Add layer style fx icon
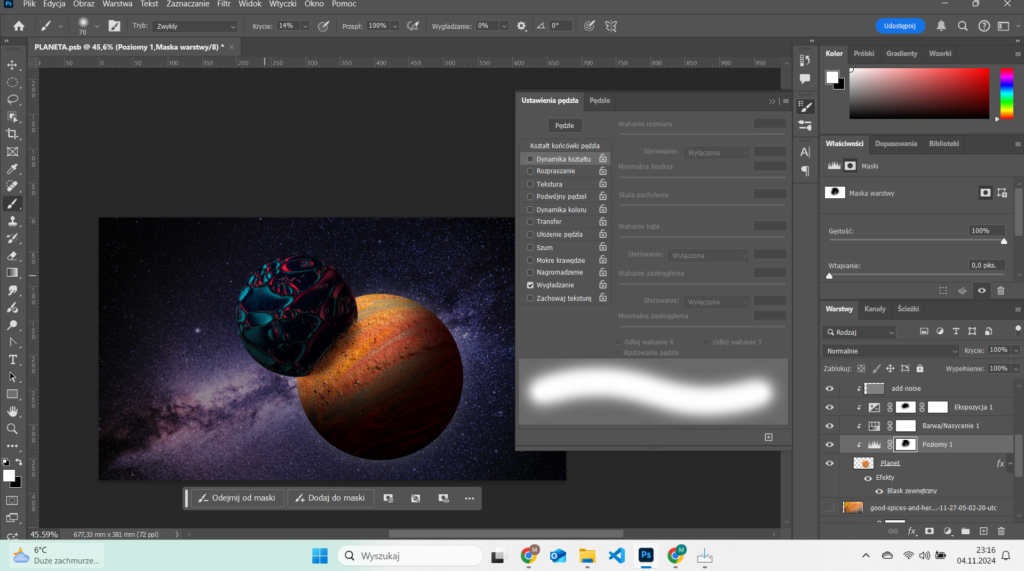Image resolution: width=1024 pixels, height=571 pixels. point(912,531)
